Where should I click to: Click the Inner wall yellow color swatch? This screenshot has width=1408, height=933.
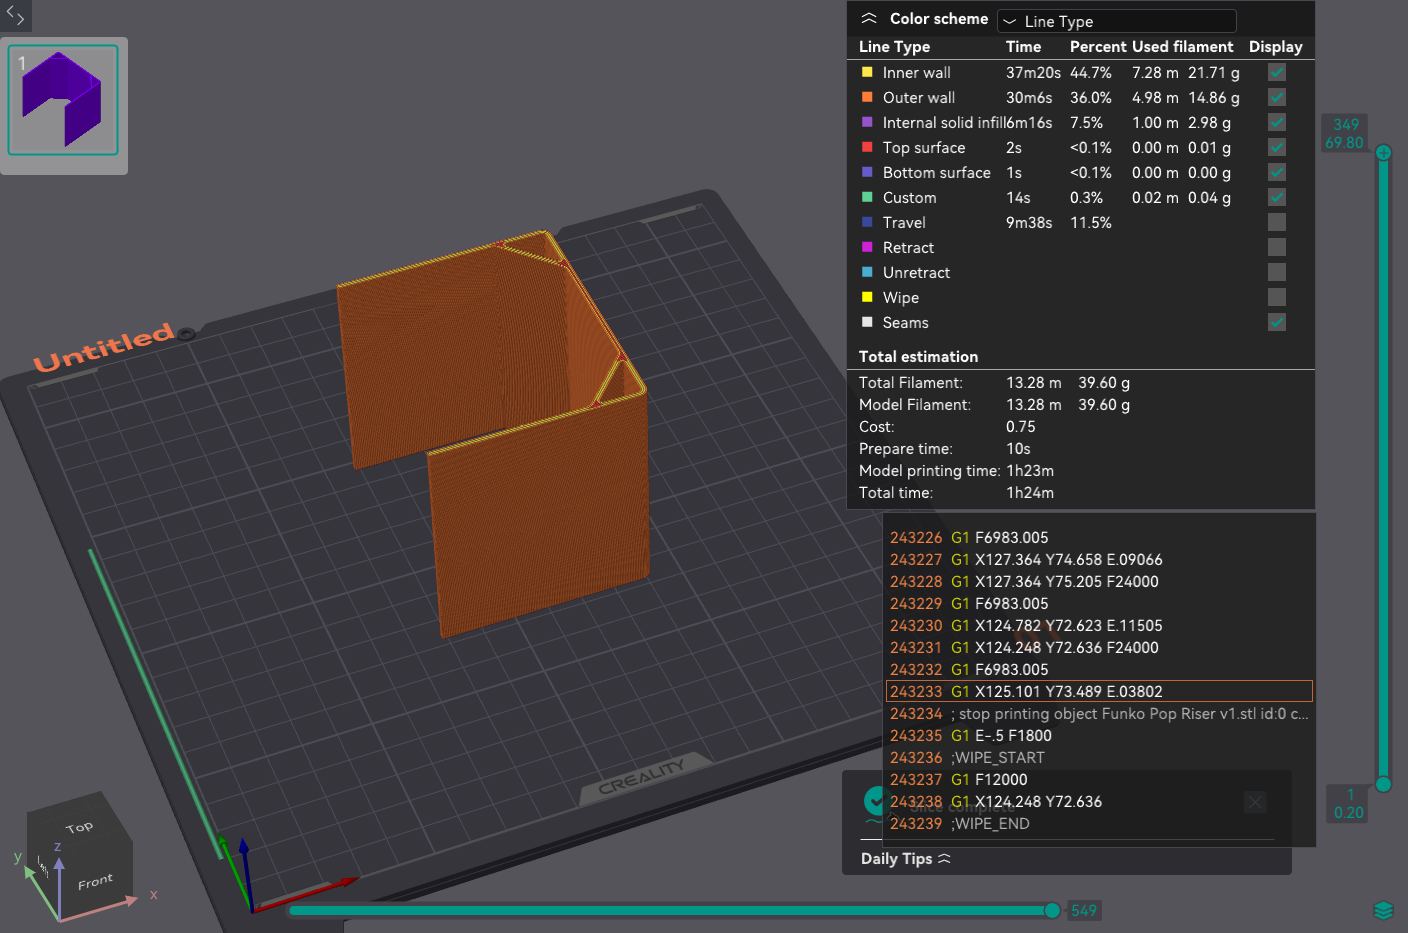point(867,72)
